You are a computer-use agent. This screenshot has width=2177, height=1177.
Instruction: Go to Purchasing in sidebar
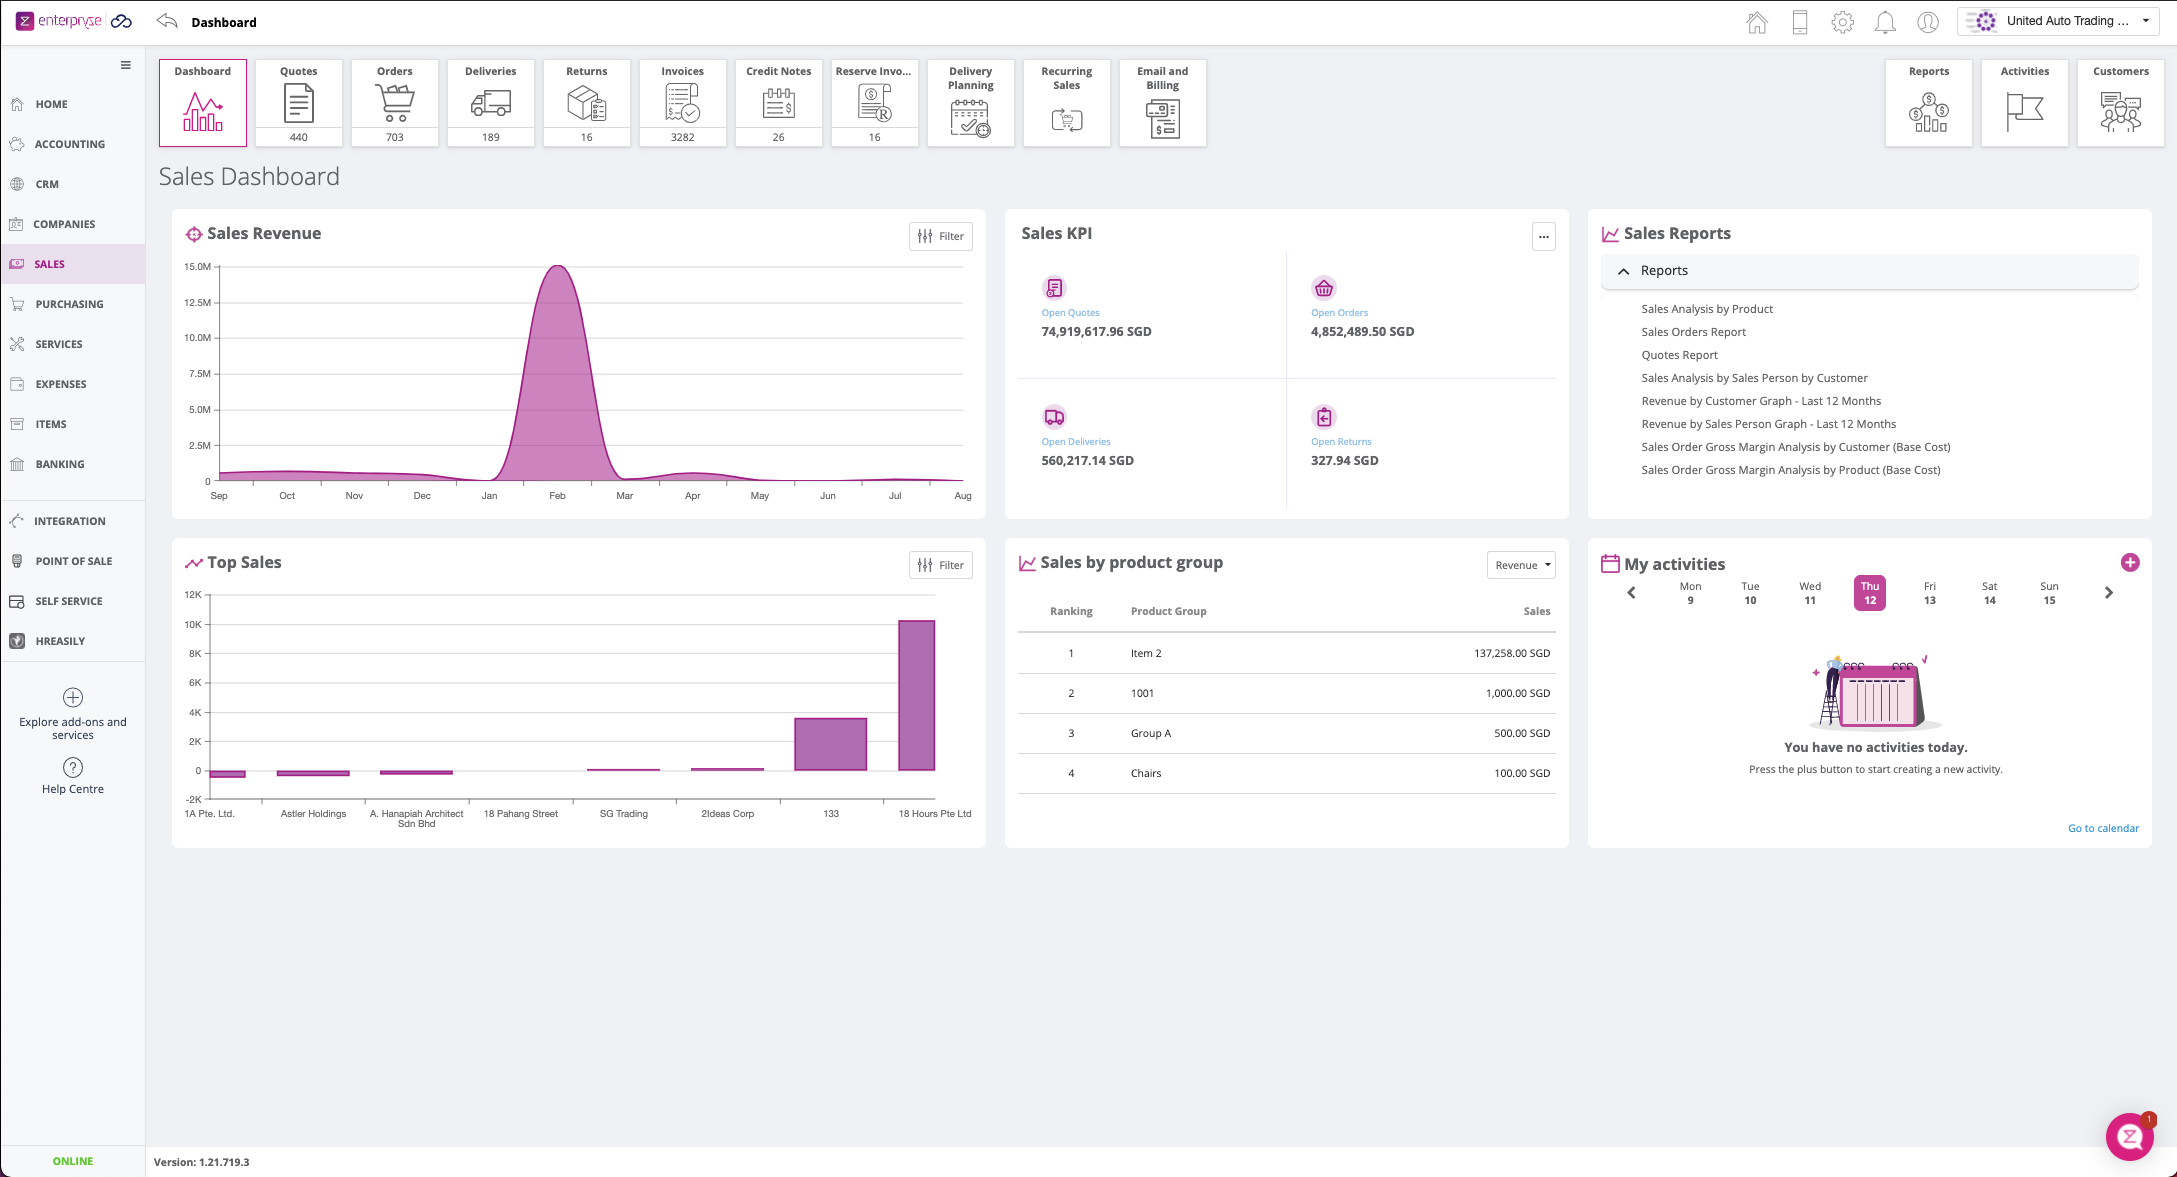[x=69, y=304]
